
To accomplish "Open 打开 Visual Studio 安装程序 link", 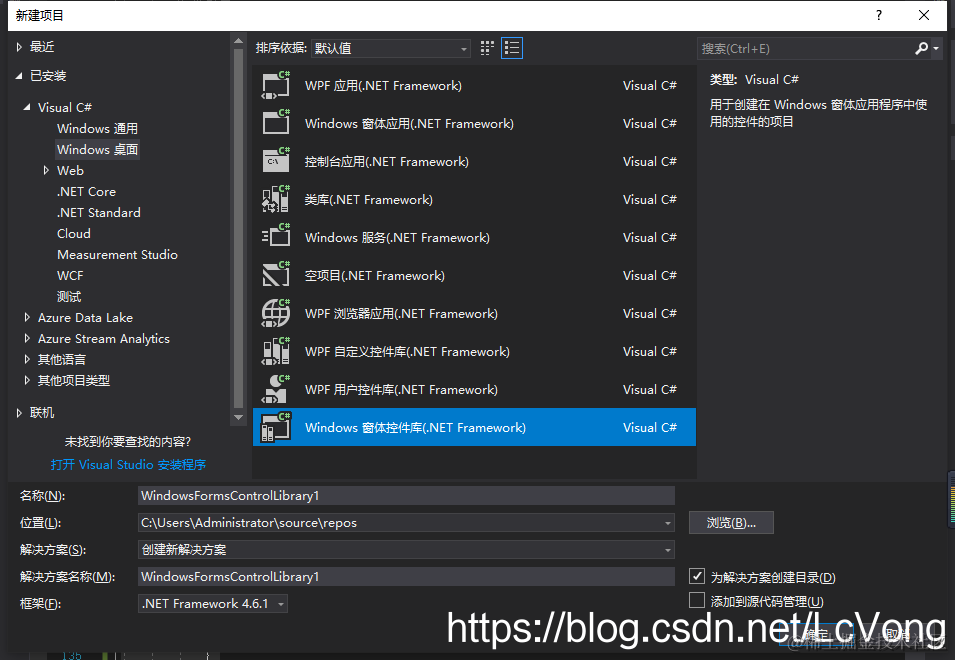I will (128, 465).
